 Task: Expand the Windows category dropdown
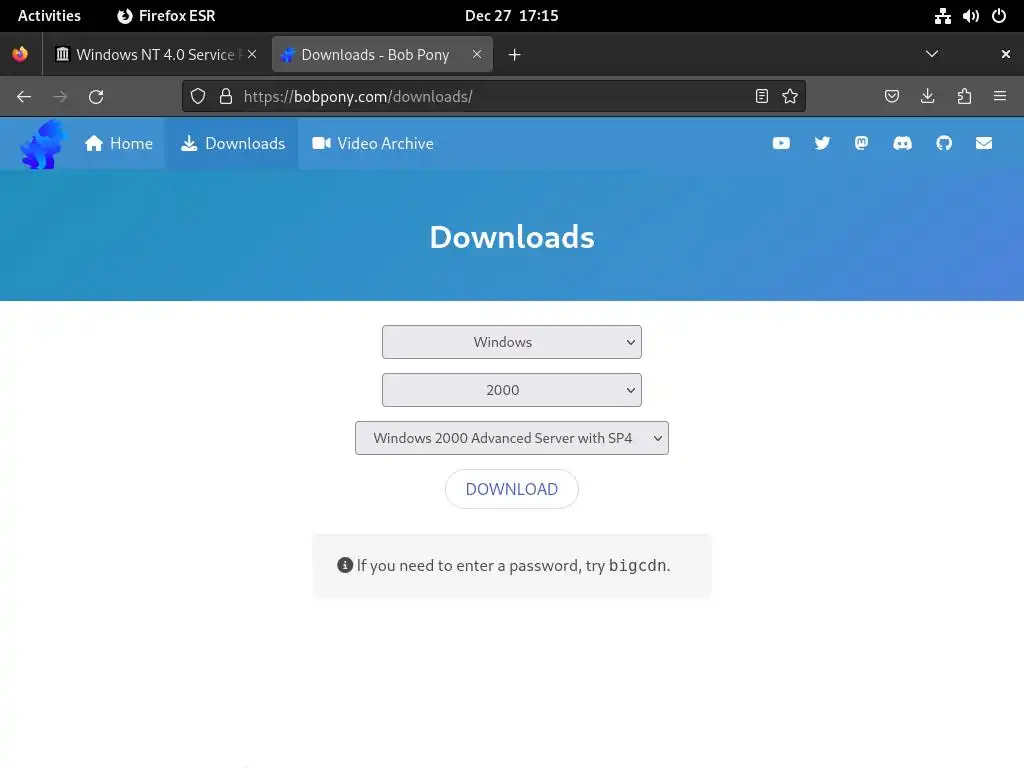[511, 342]
